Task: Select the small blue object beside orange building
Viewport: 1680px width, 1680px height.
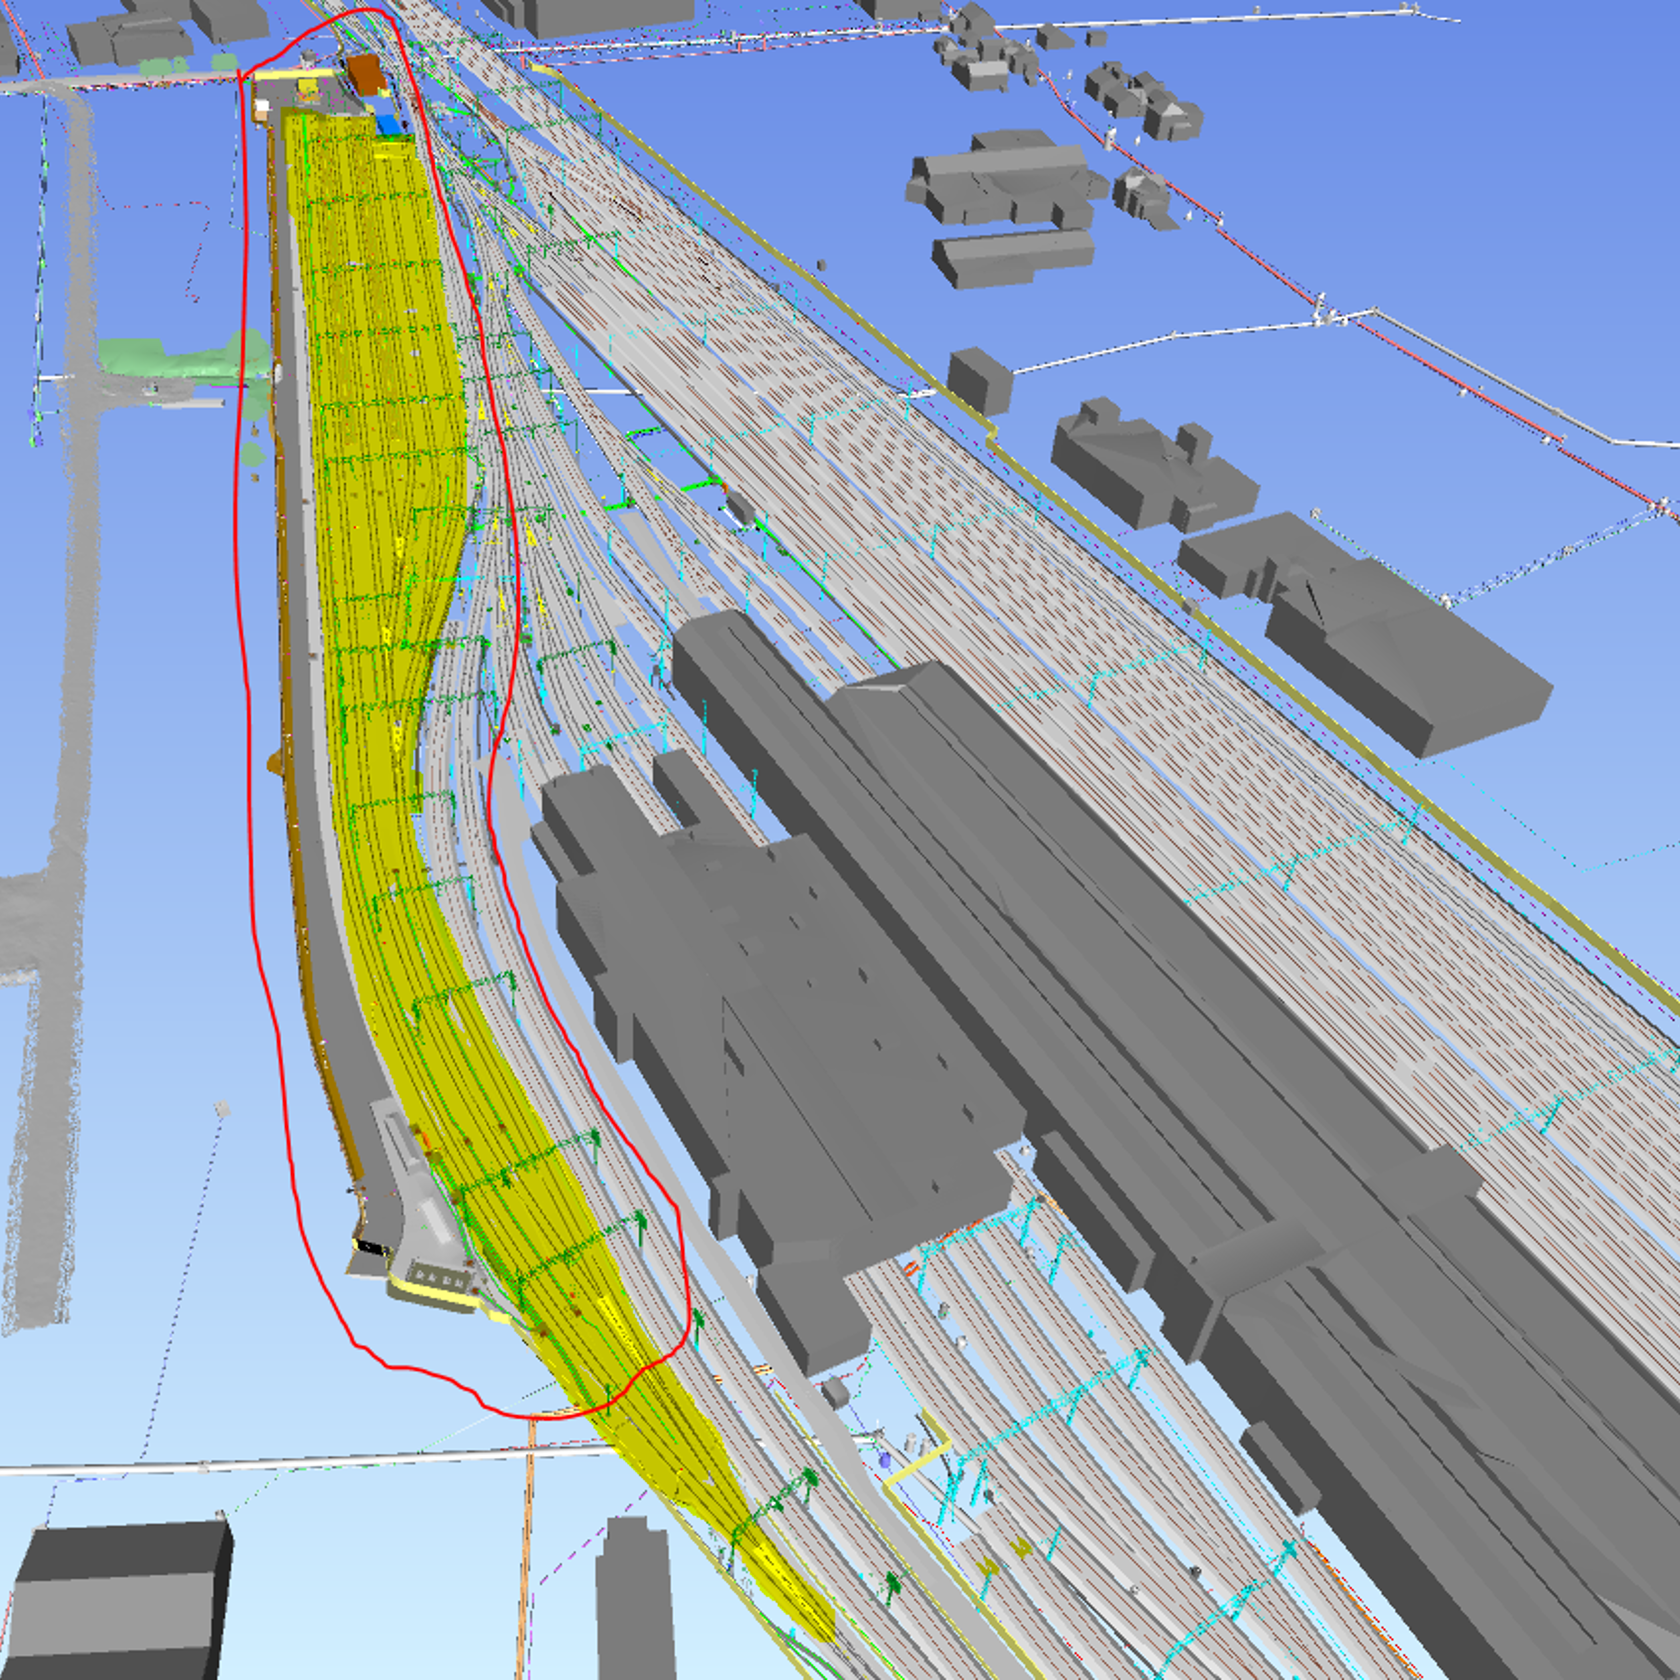Action: coord(390,125)
